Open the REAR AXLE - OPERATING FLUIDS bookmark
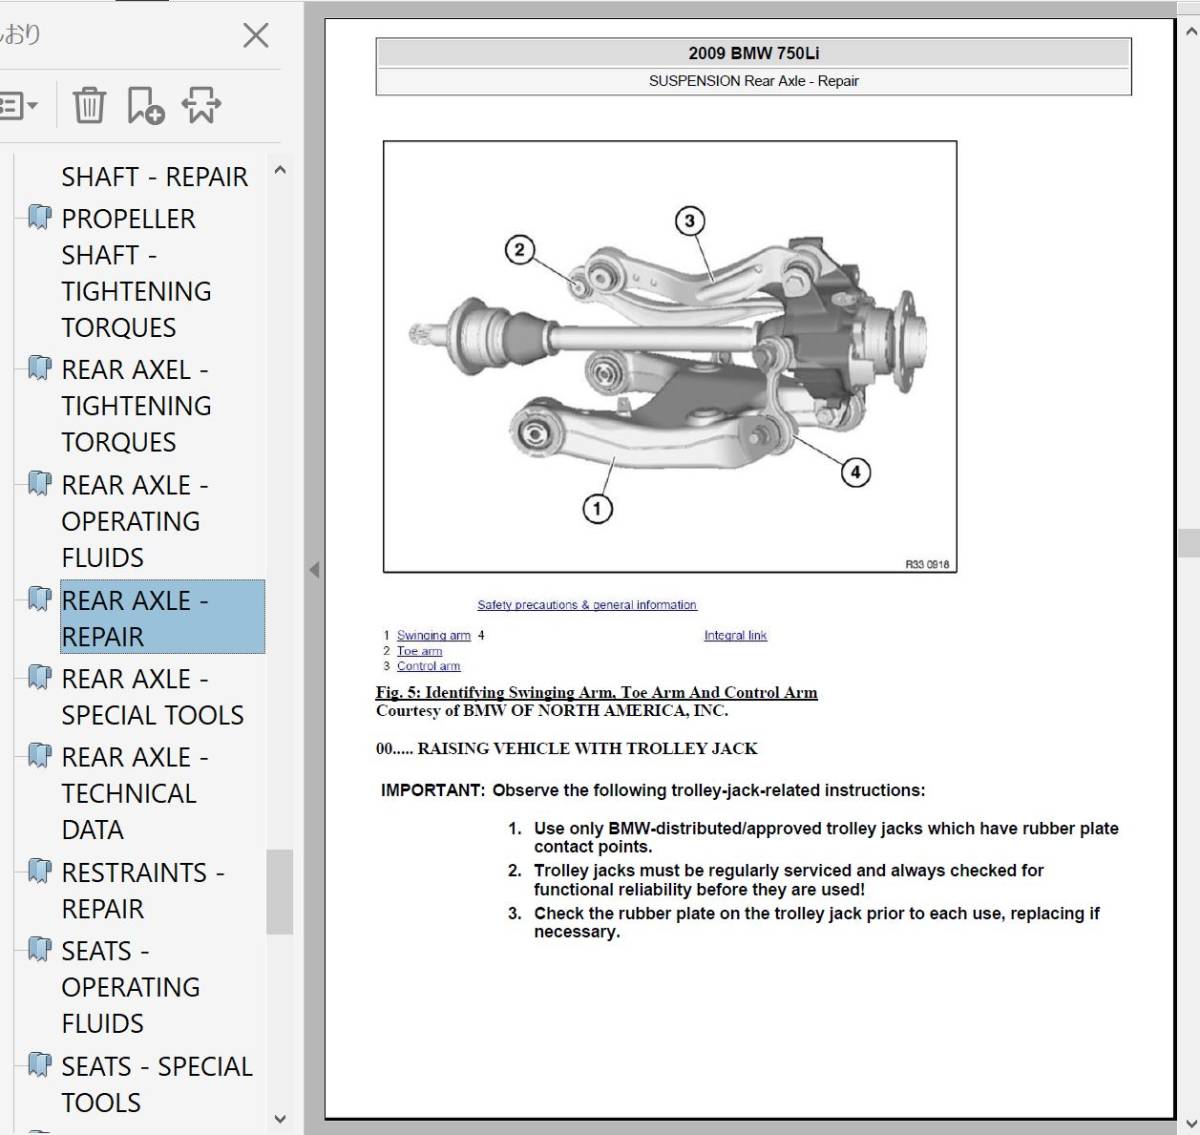Viewport: 1200px width, 1135px height. (135, 521)
